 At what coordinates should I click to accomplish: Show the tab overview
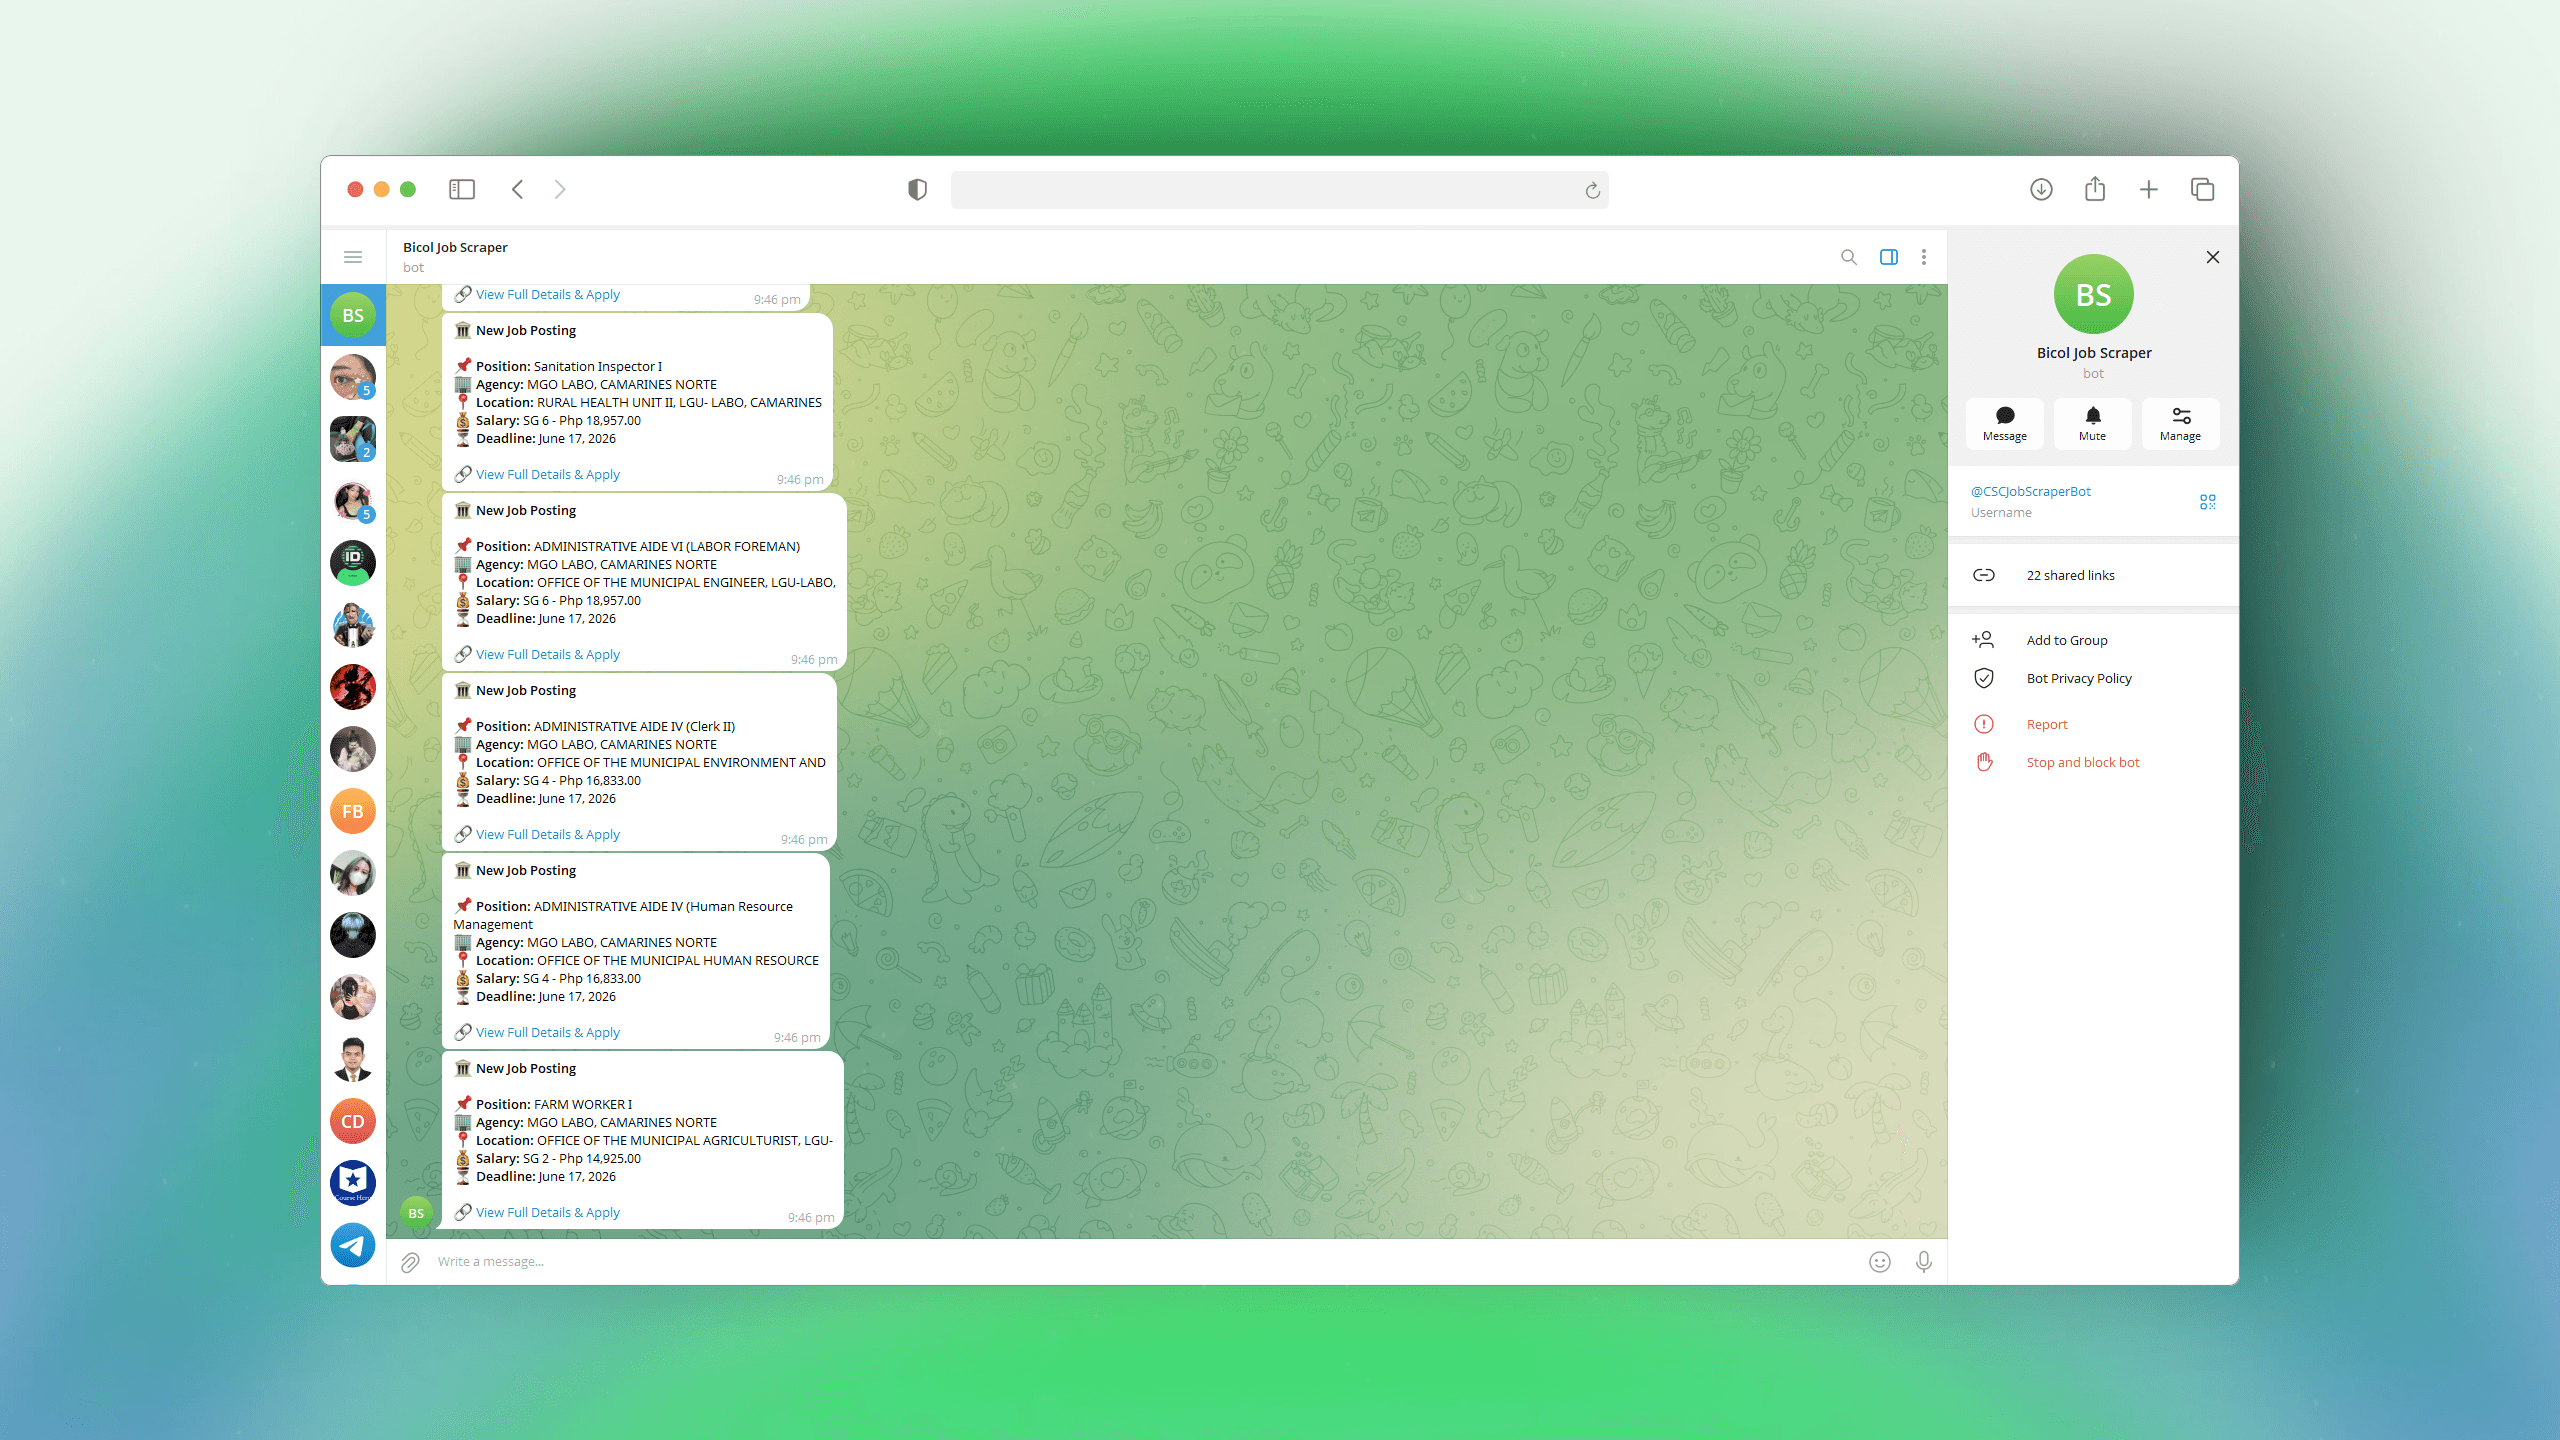coord(2202,189)
